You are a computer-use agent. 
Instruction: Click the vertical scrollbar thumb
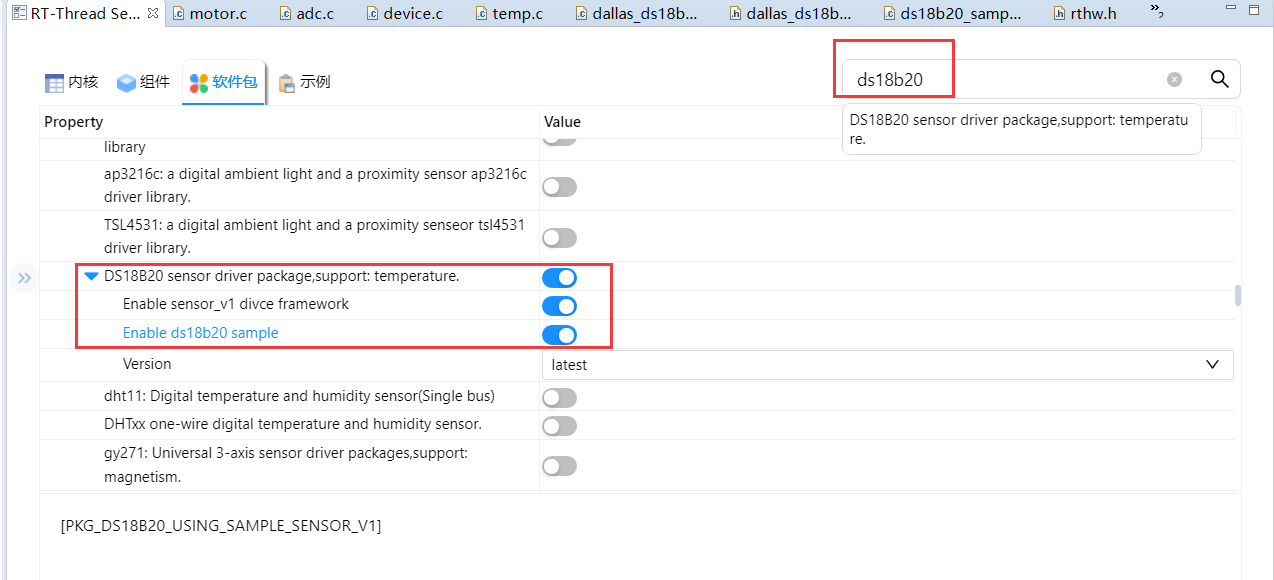point(1238,296)
